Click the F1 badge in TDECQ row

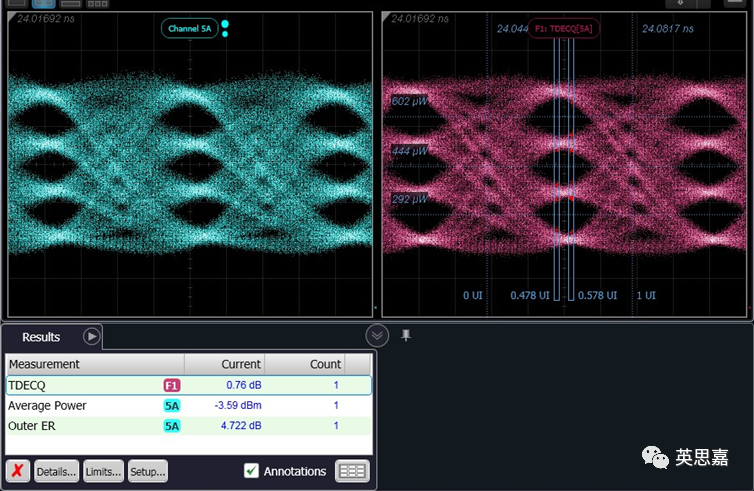coord(172,385)
